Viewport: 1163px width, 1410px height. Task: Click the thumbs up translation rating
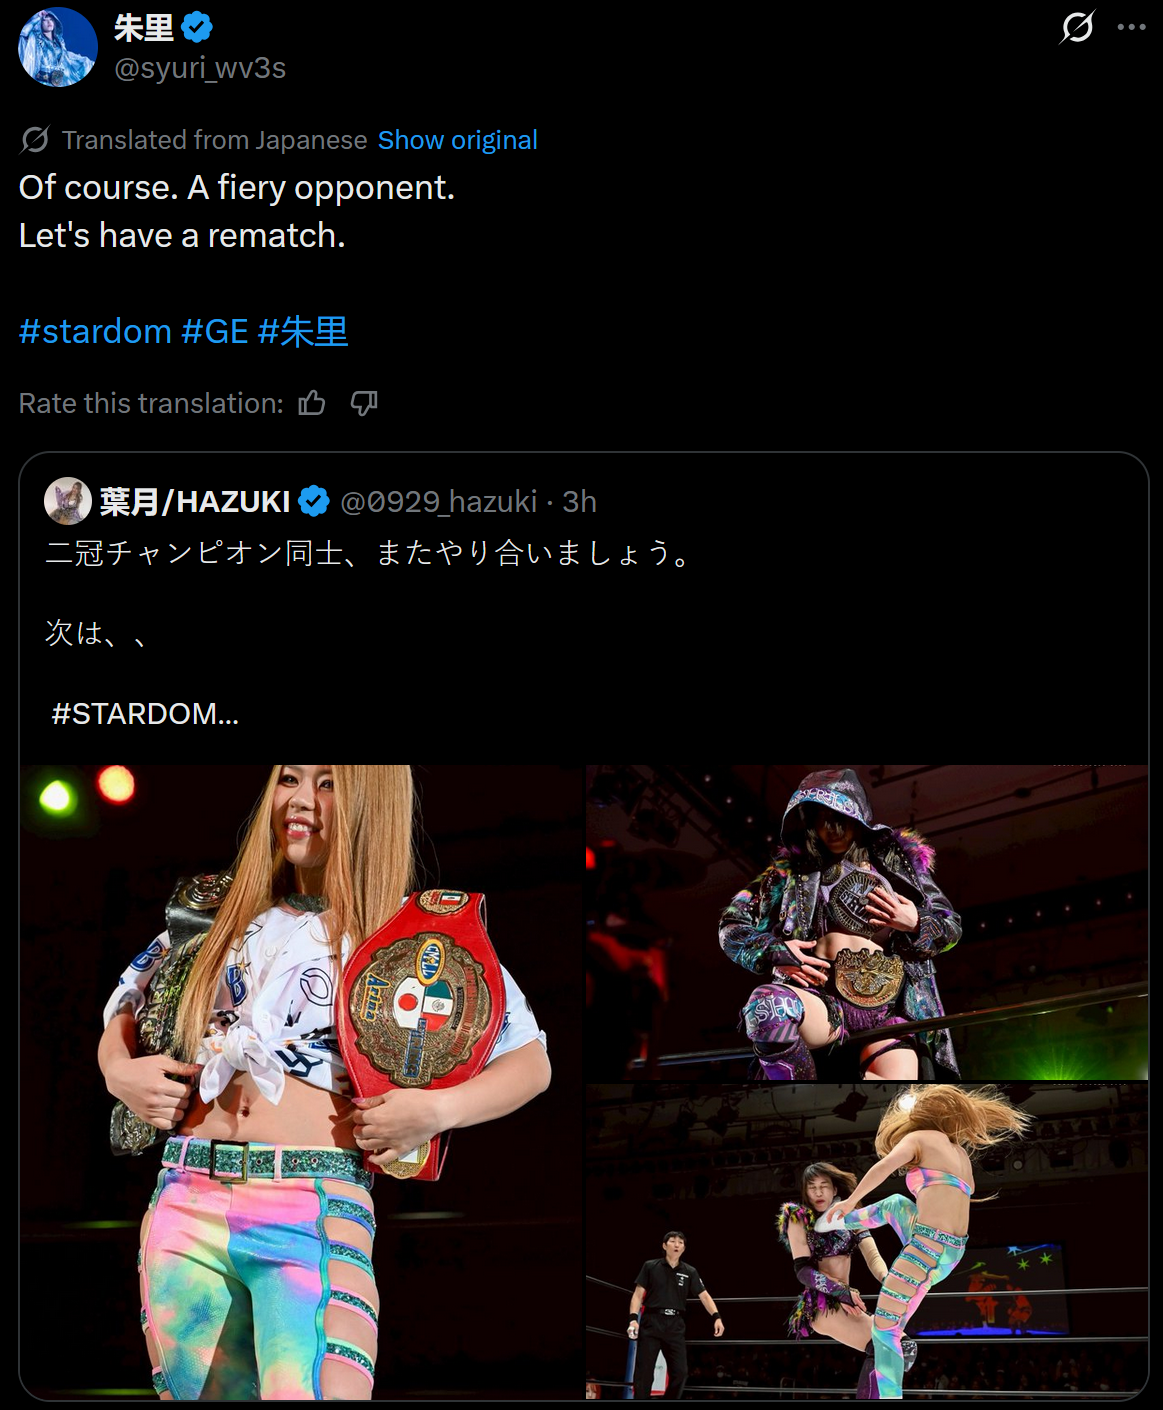312,403
